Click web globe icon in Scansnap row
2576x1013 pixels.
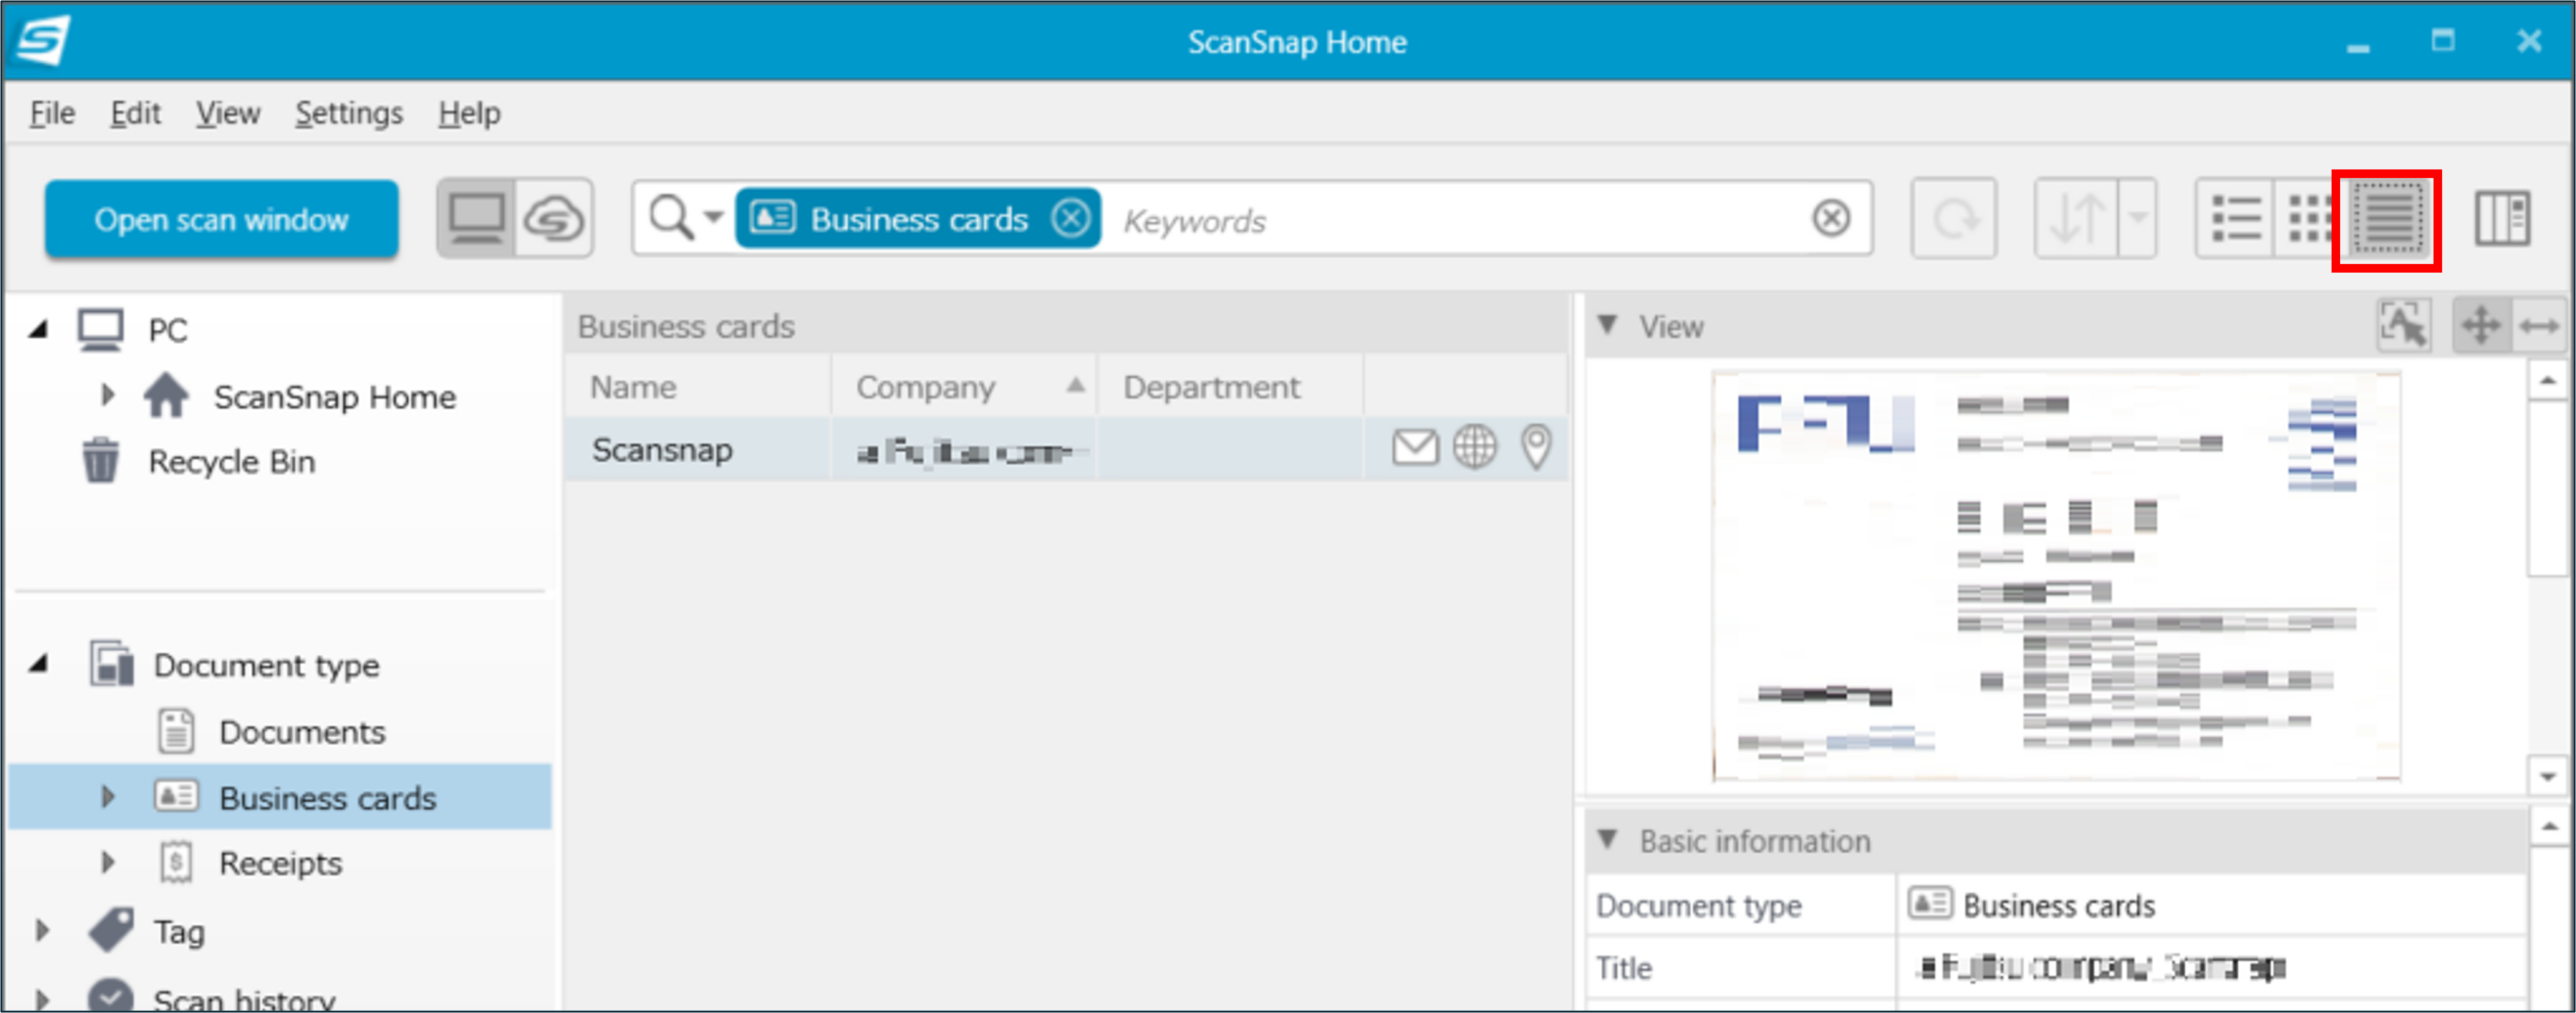[x=1475, y=447]
